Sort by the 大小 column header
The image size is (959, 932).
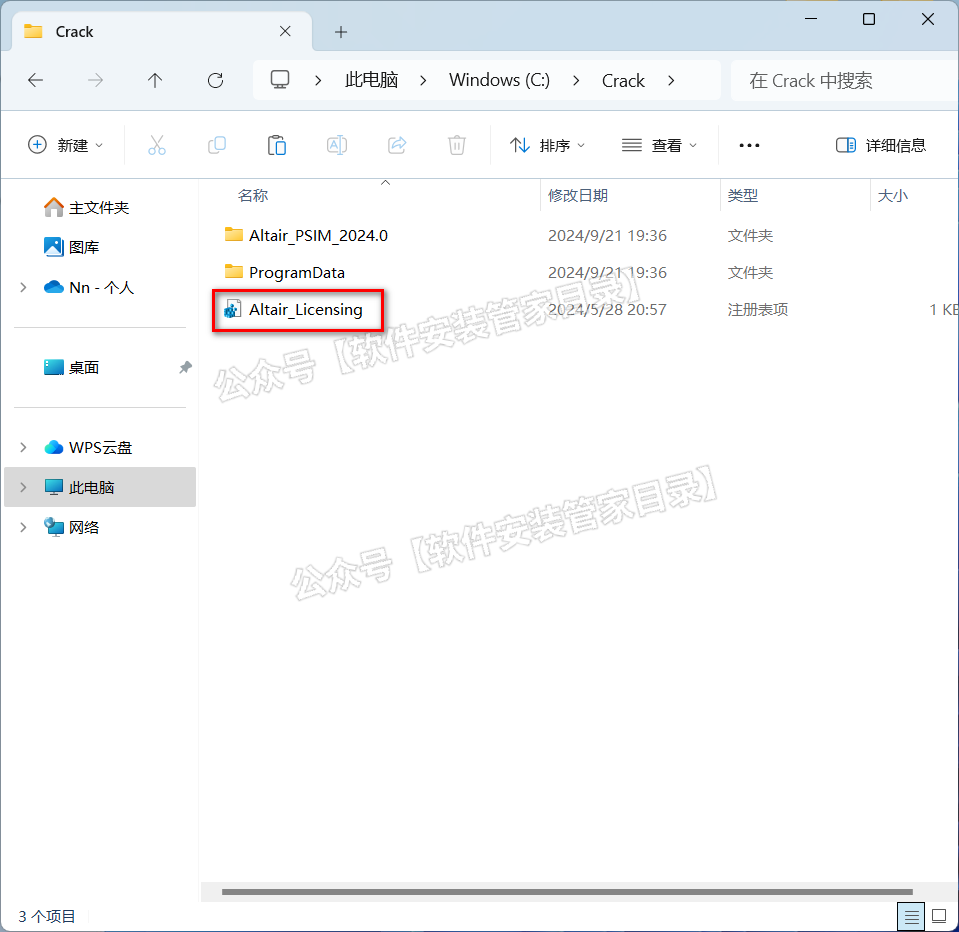tap(893, 196)
